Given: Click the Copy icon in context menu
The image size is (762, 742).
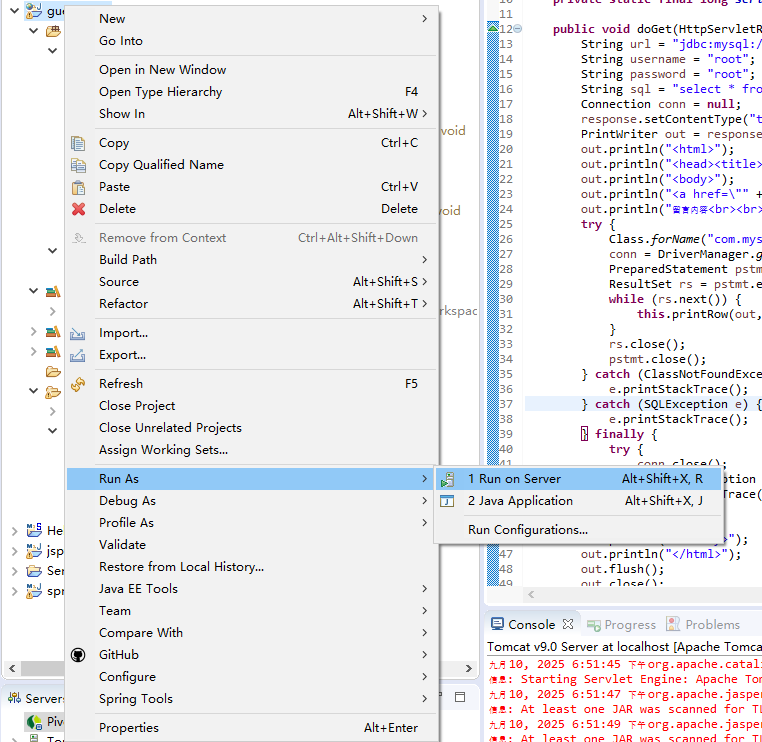Looking at the screenshot, I should coord(78,143).
